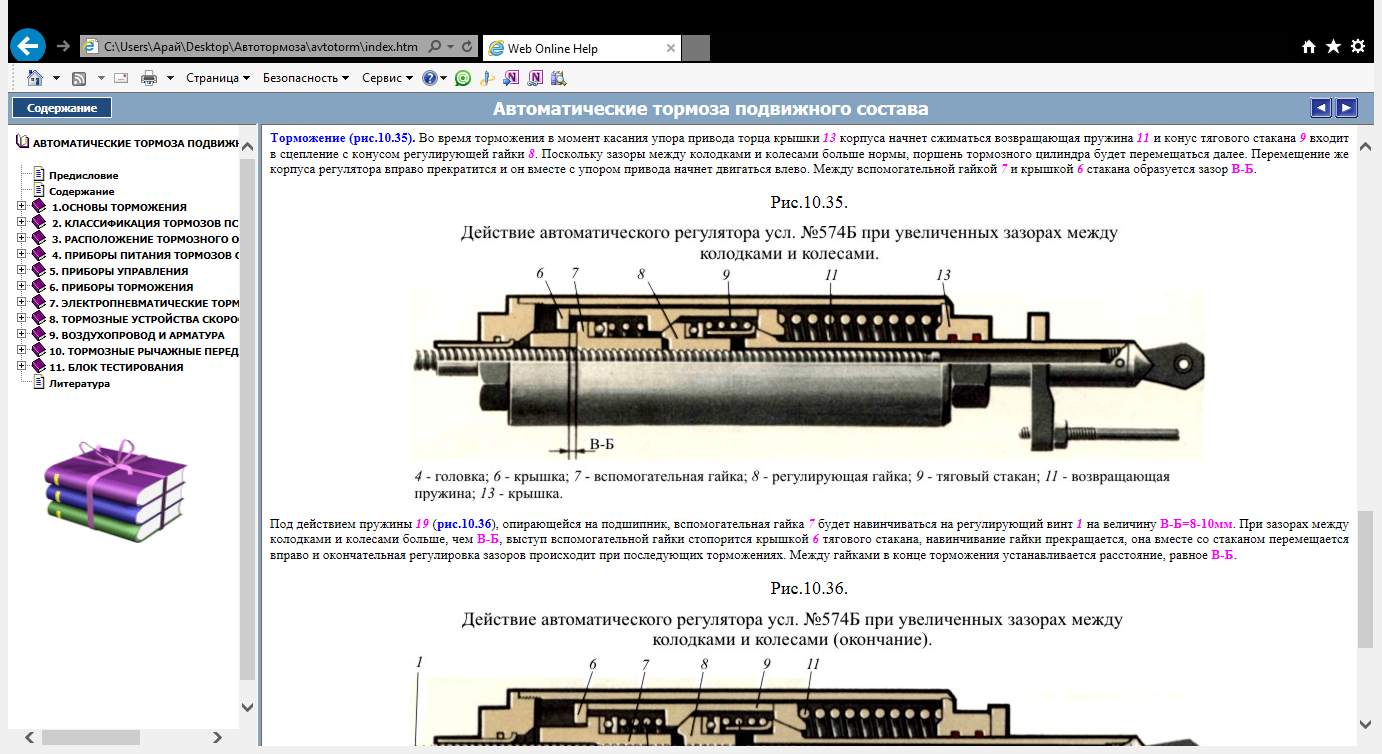Viewport: 1382px width, 754px height.
Task: Select the Web Online Help tab
Action: [582, 48]
